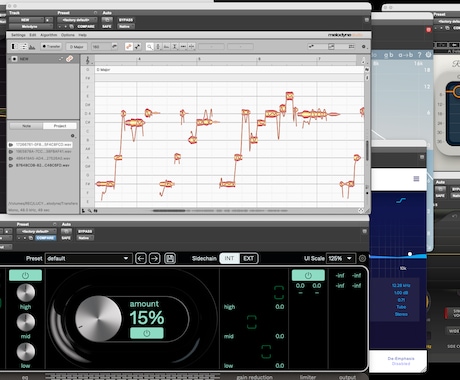Screen dimensions: 460x380
Task: Click COMPARE in the Melodyne header
Action: point(86,27)
